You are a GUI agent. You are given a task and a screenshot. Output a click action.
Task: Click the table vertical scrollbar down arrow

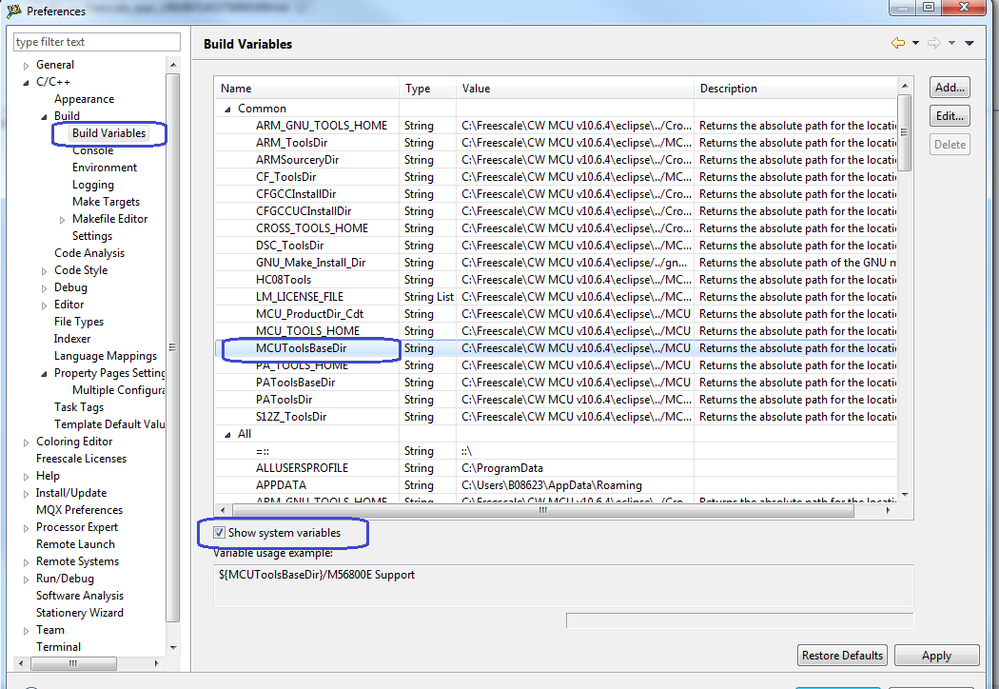pos(905,495)
